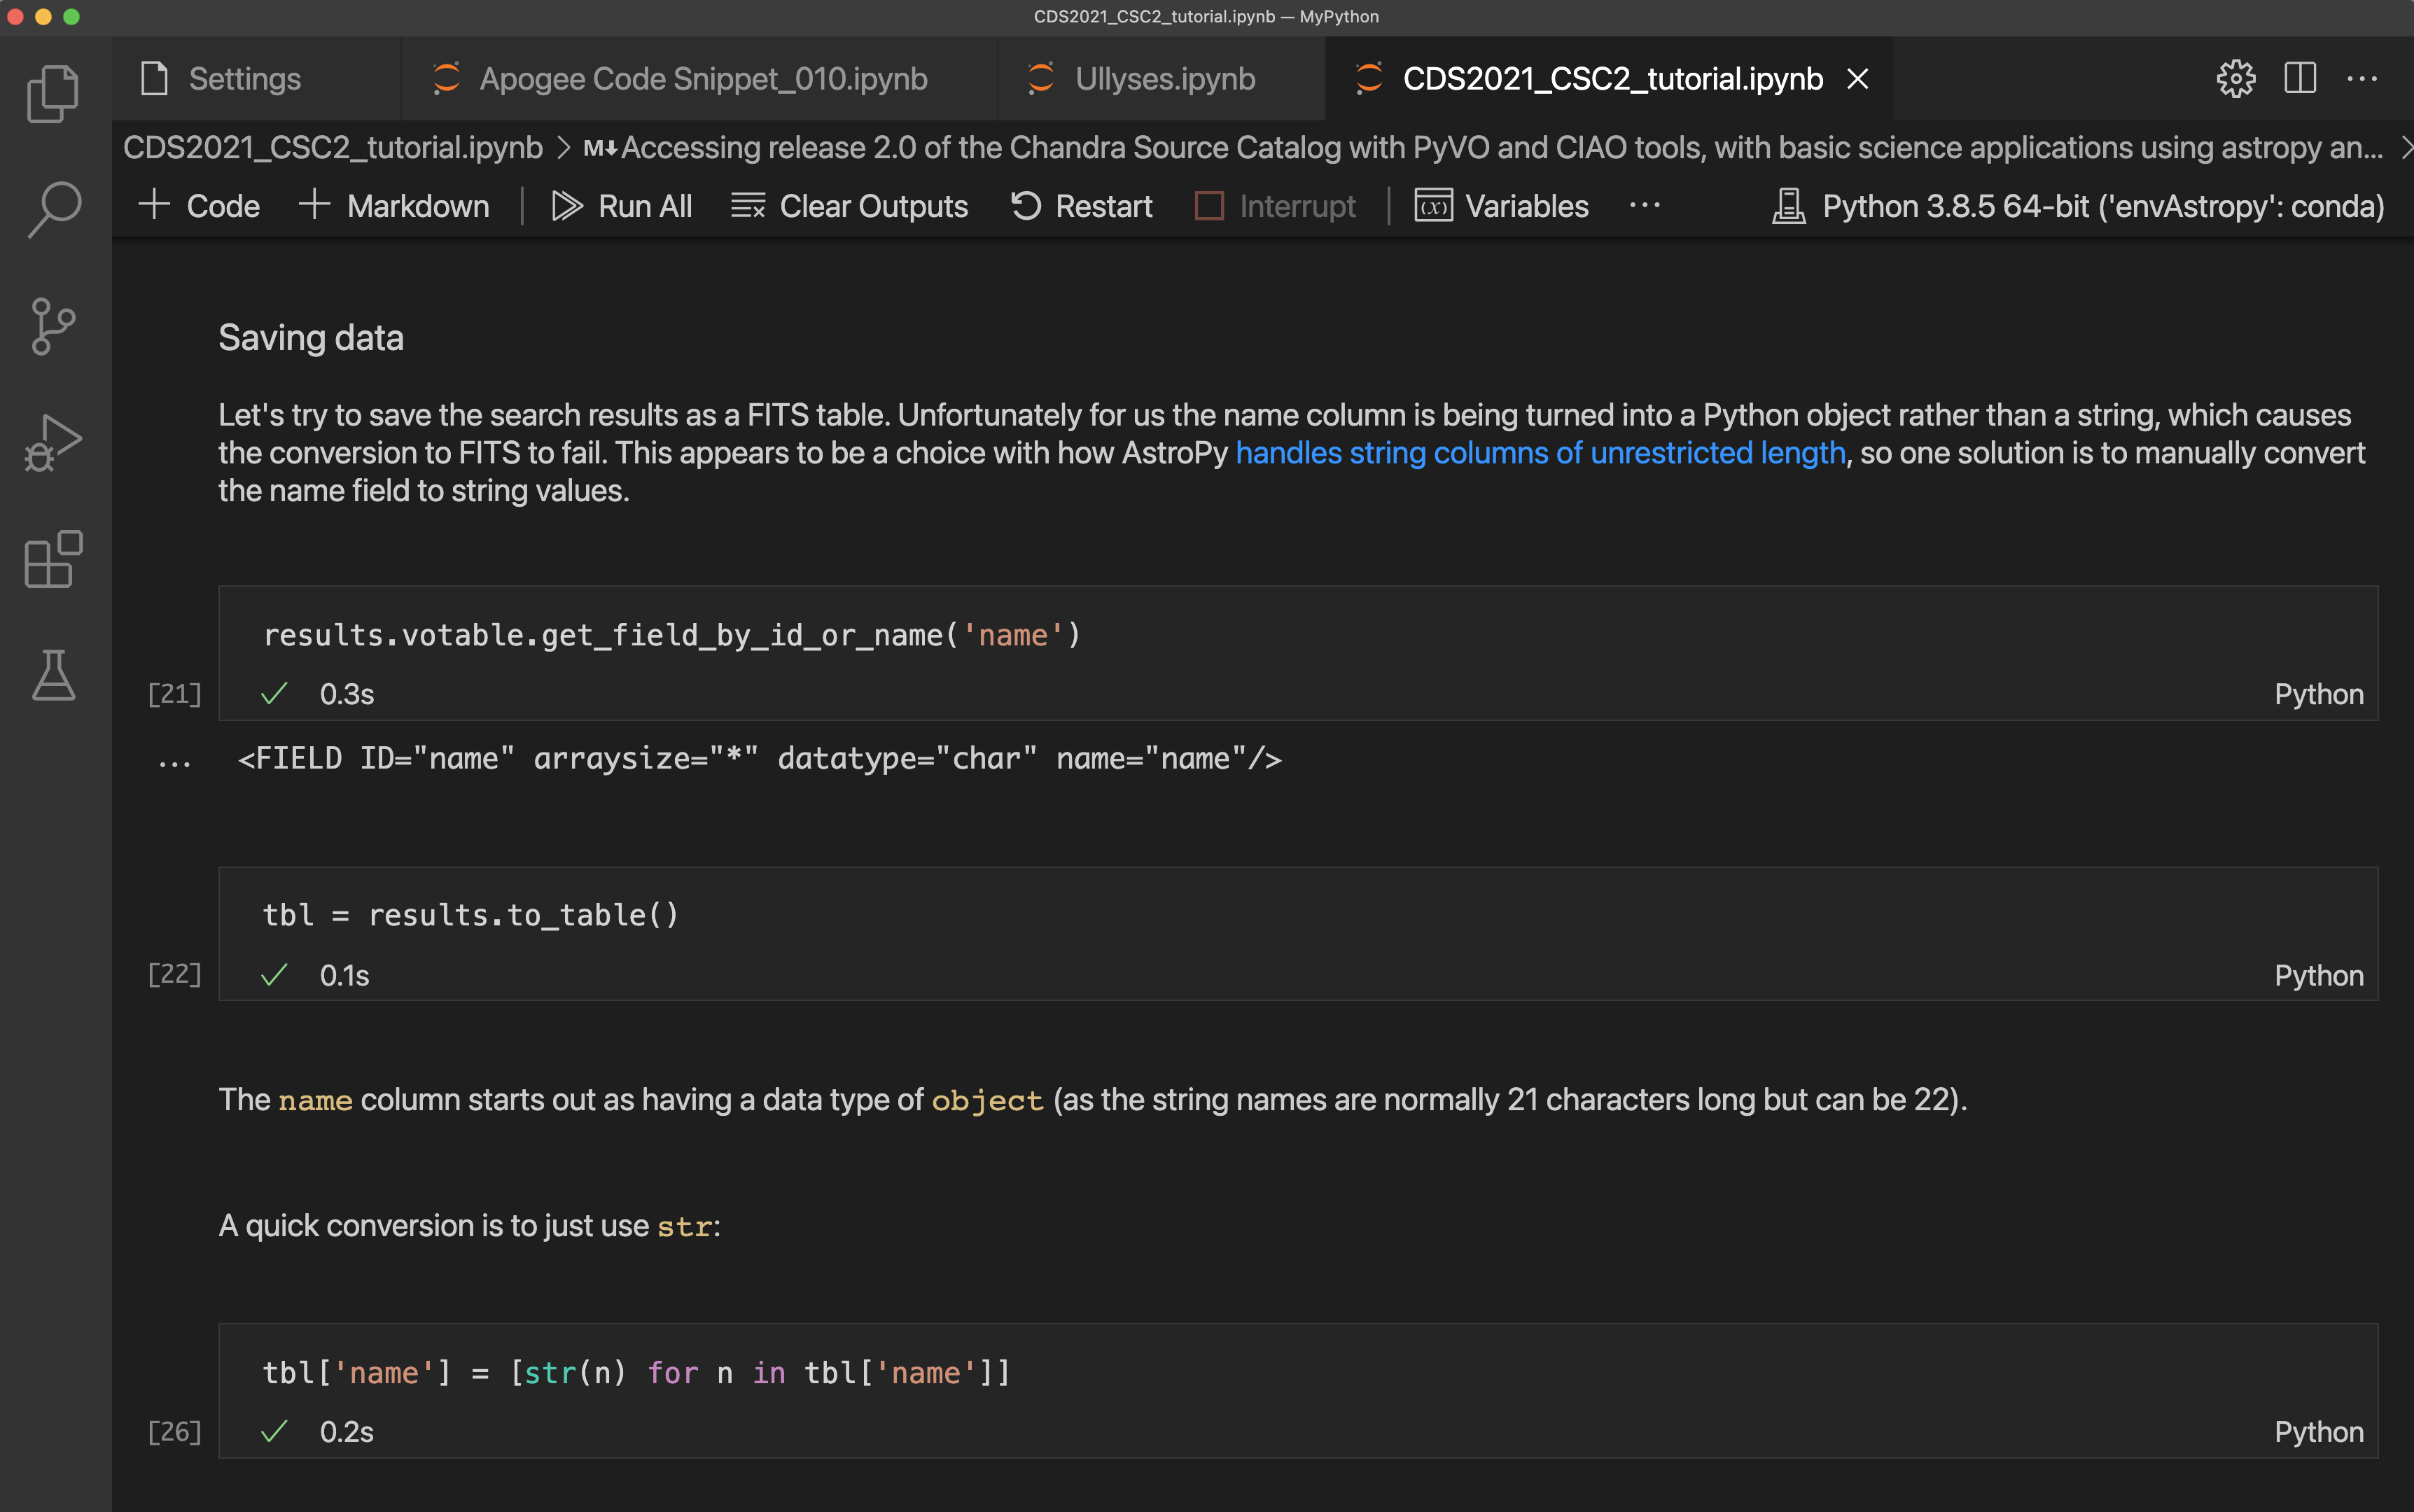Viewport: 2414px width, 1512px height.
Task: Open the Testing flask icon
Action: click(x=53, y=675)
